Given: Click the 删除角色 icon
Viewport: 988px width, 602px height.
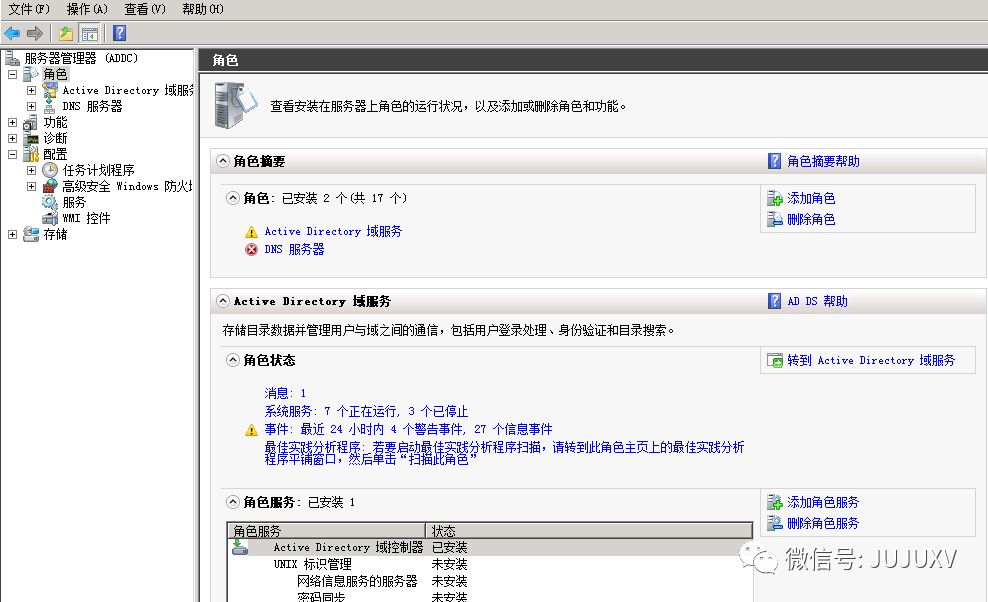Looking at the screenshot, I should 774,219.
